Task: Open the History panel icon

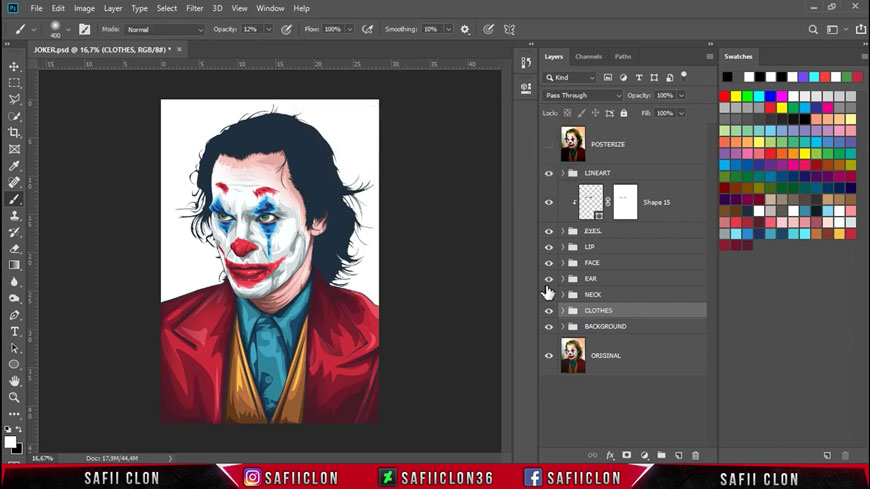Action: [x=526, y=63]
